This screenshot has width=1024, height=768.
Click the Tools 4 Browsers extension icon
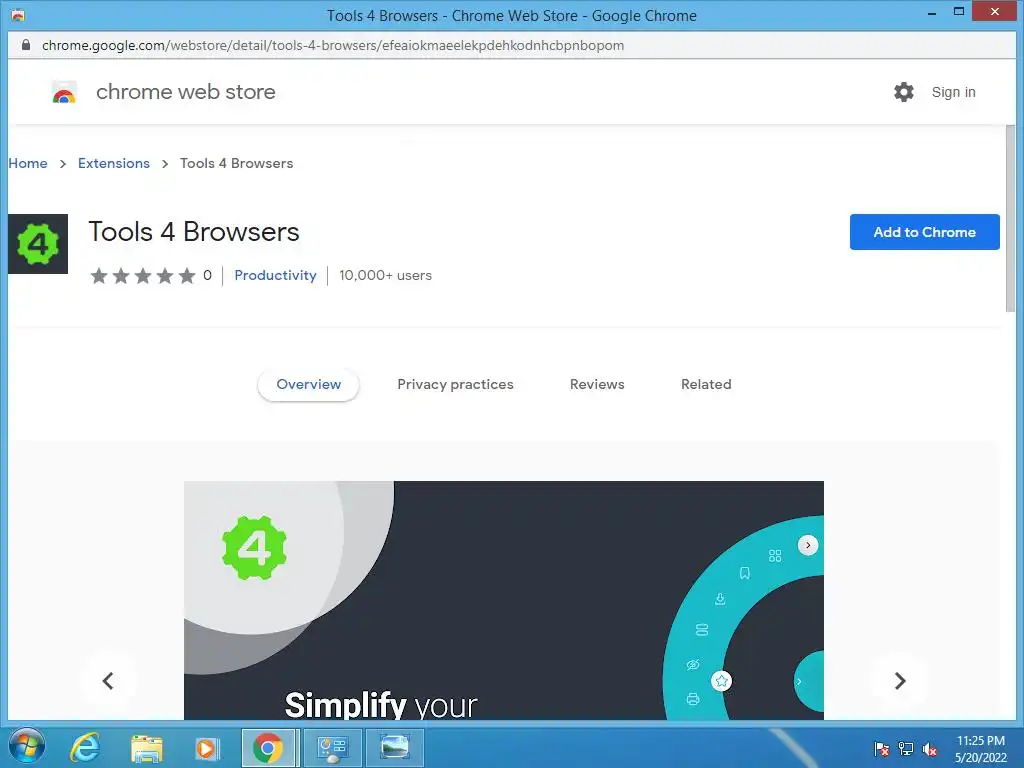(x=38, y=244)
